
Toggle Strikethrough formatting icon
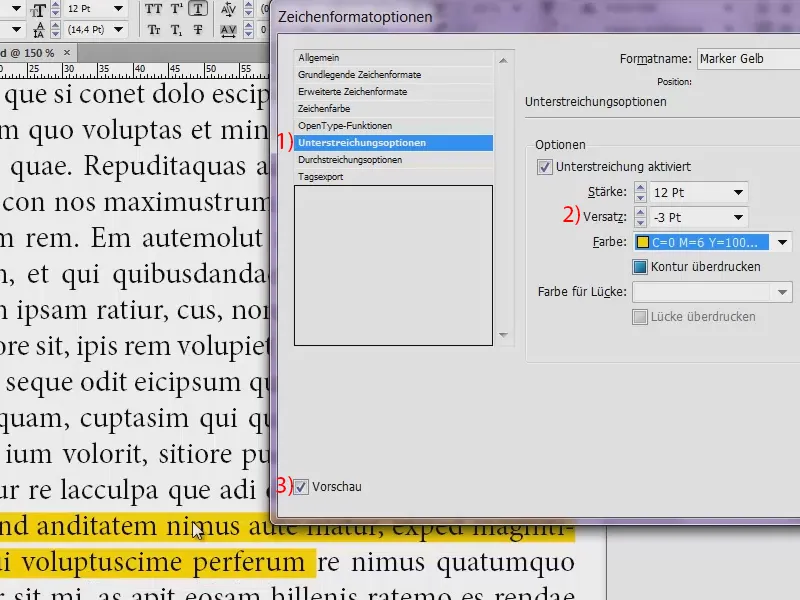pos(198,30)
